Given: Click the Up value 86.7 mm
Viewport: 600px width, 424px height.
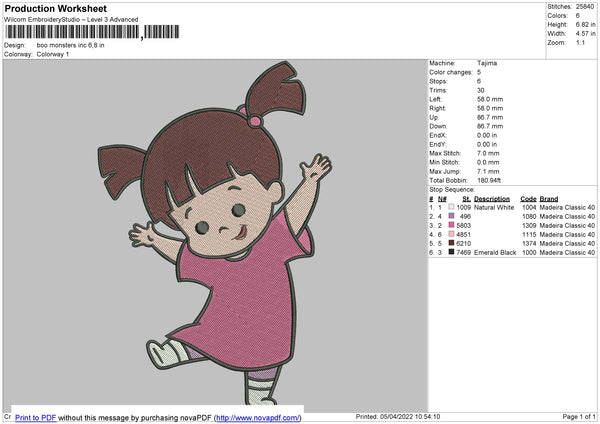Looking at the screenshot, I should click(490, 117).
